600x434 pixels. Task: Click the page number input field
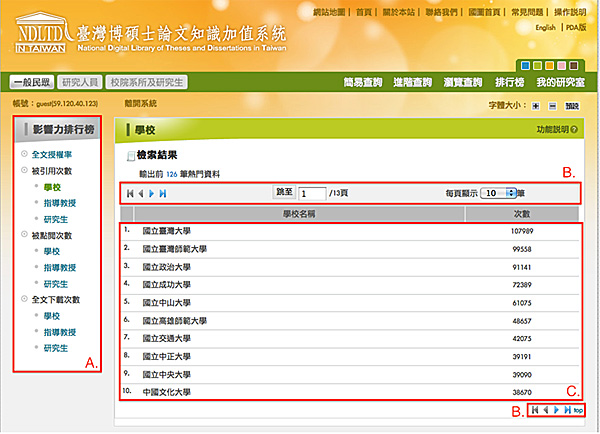click(x=312, y=192)
